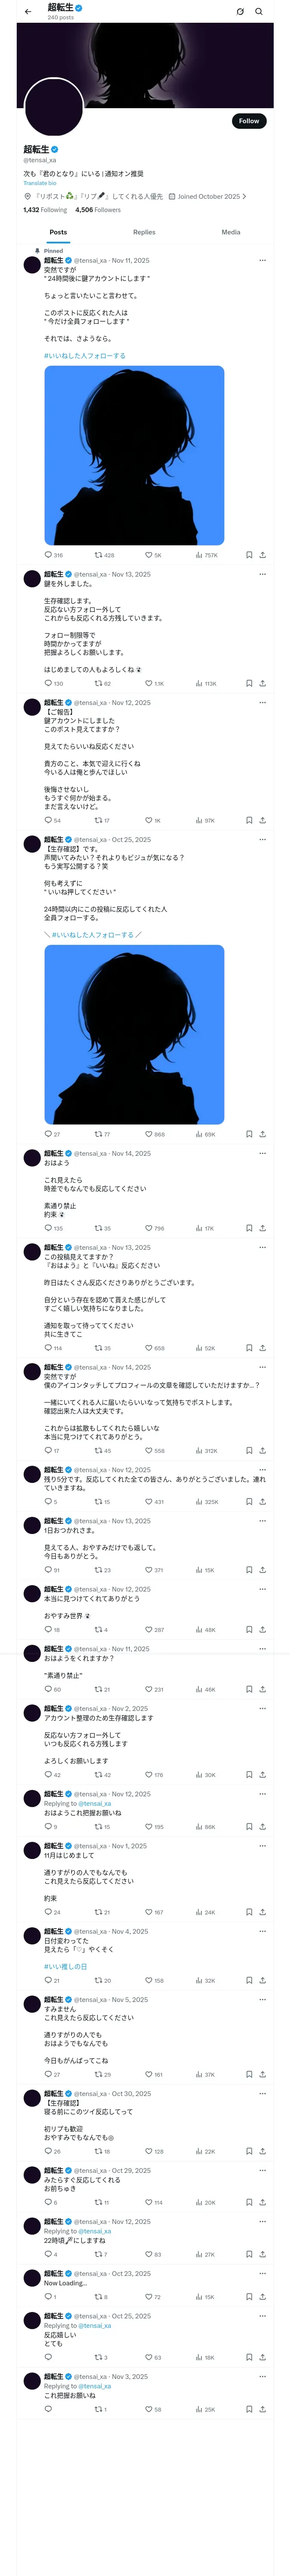
Task: Switch to the Replies tab
Action: (x=144, y=232)
